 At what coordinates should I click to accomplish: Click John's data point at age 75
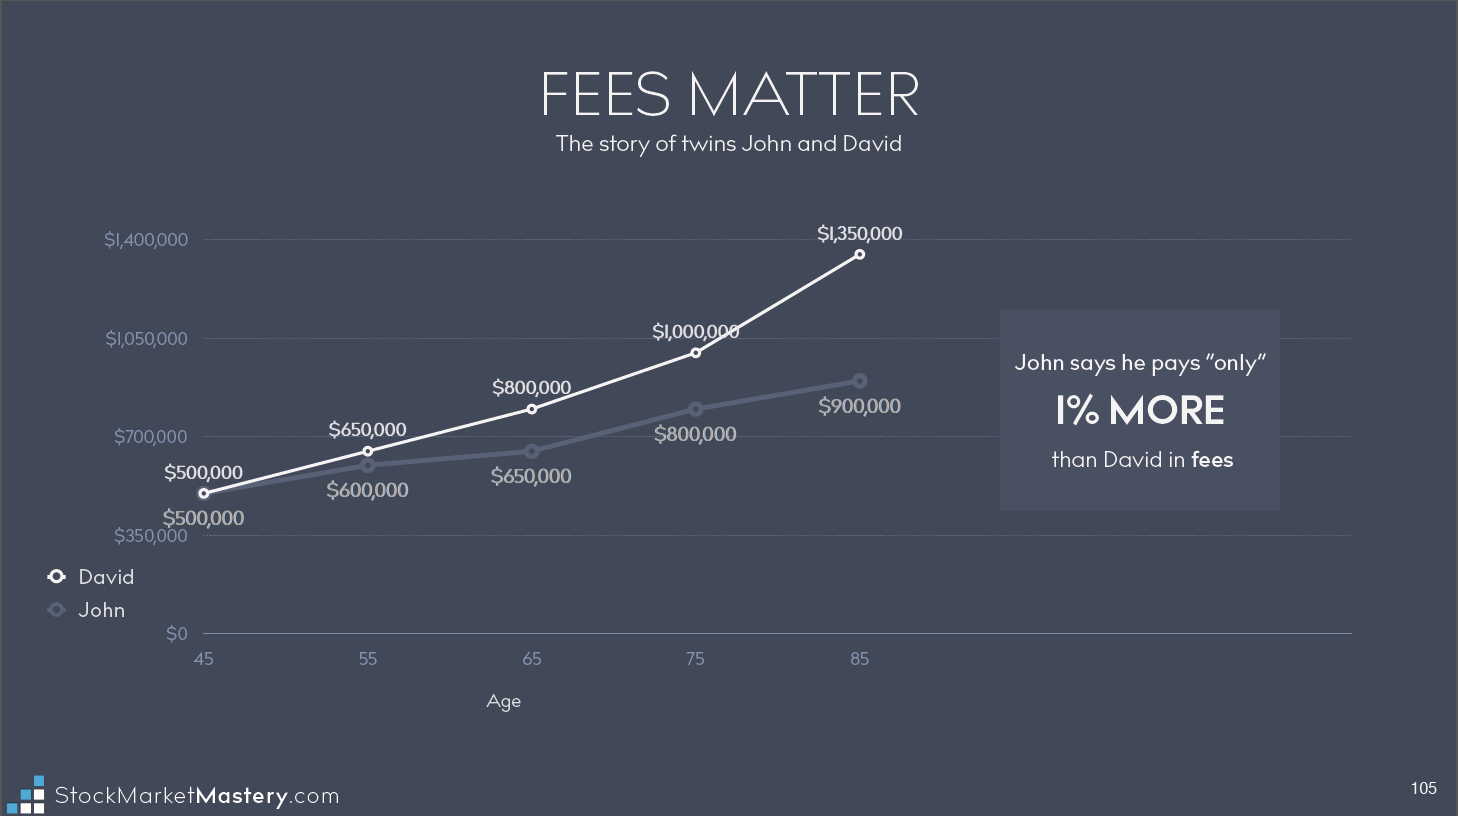[x=696, y=409]
